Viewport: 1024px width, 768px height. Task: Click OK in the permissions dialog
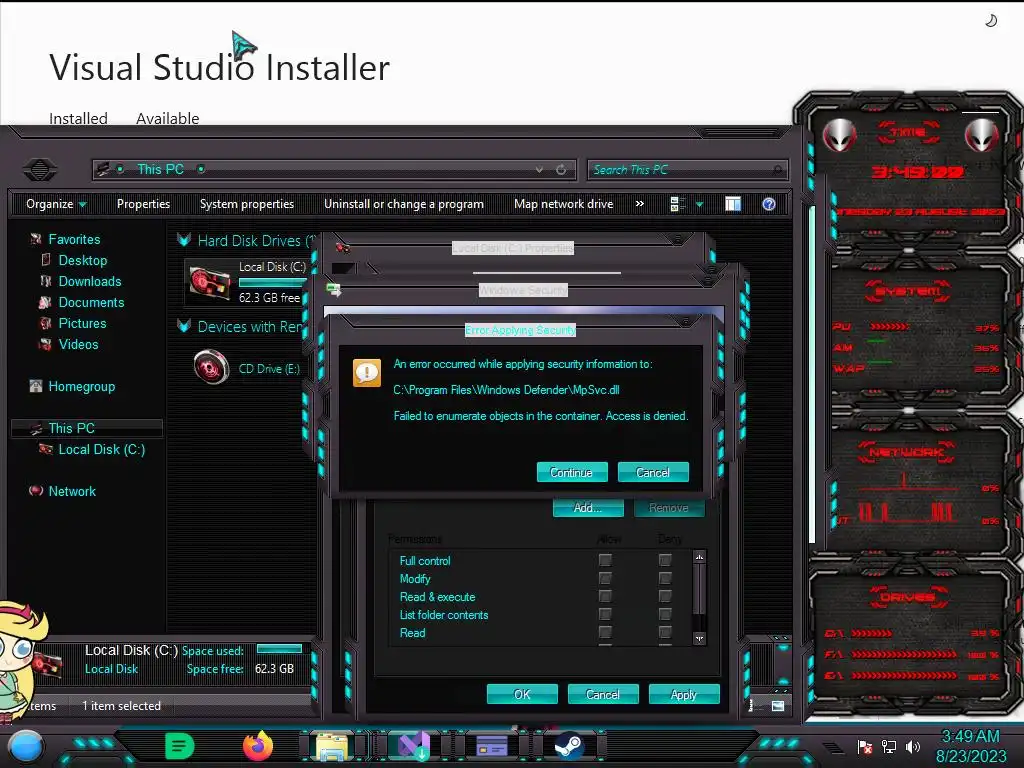[x=522, y=694]
